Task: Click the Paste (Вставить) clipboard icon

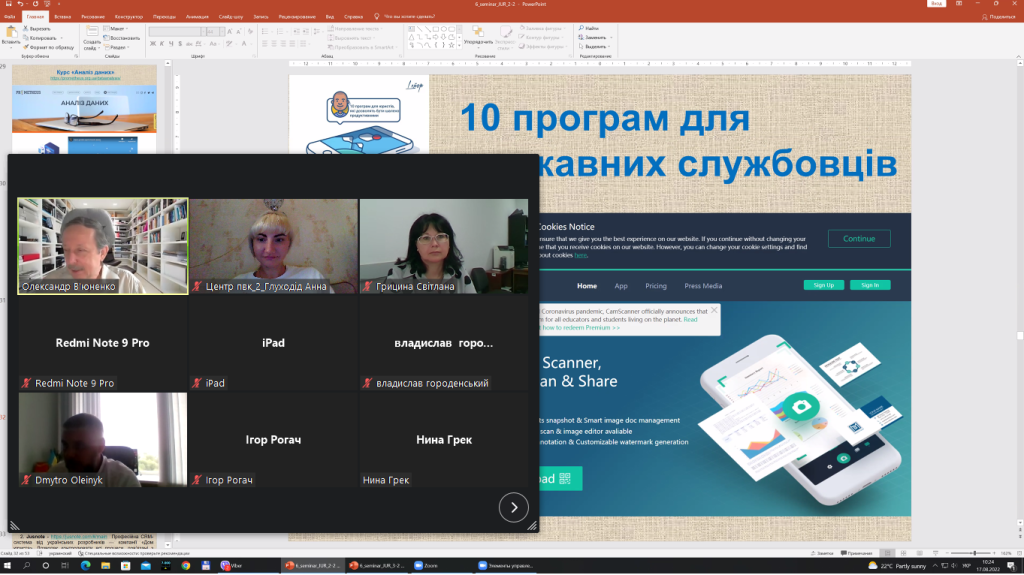Action: [x=10, y=34]
